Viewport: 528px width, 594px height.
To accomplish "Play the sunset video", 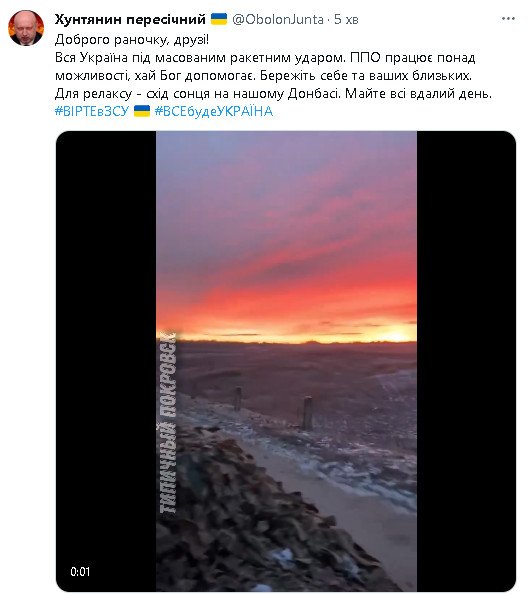I will pyautogui.click(x=286, y=361).
